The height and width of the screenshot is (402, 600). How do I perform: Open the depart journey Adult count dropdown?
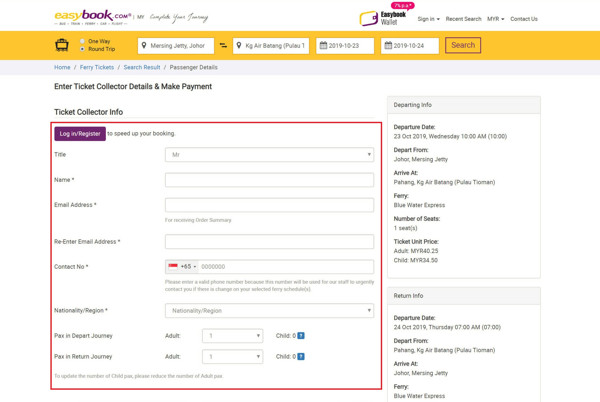tap(232, 336)
